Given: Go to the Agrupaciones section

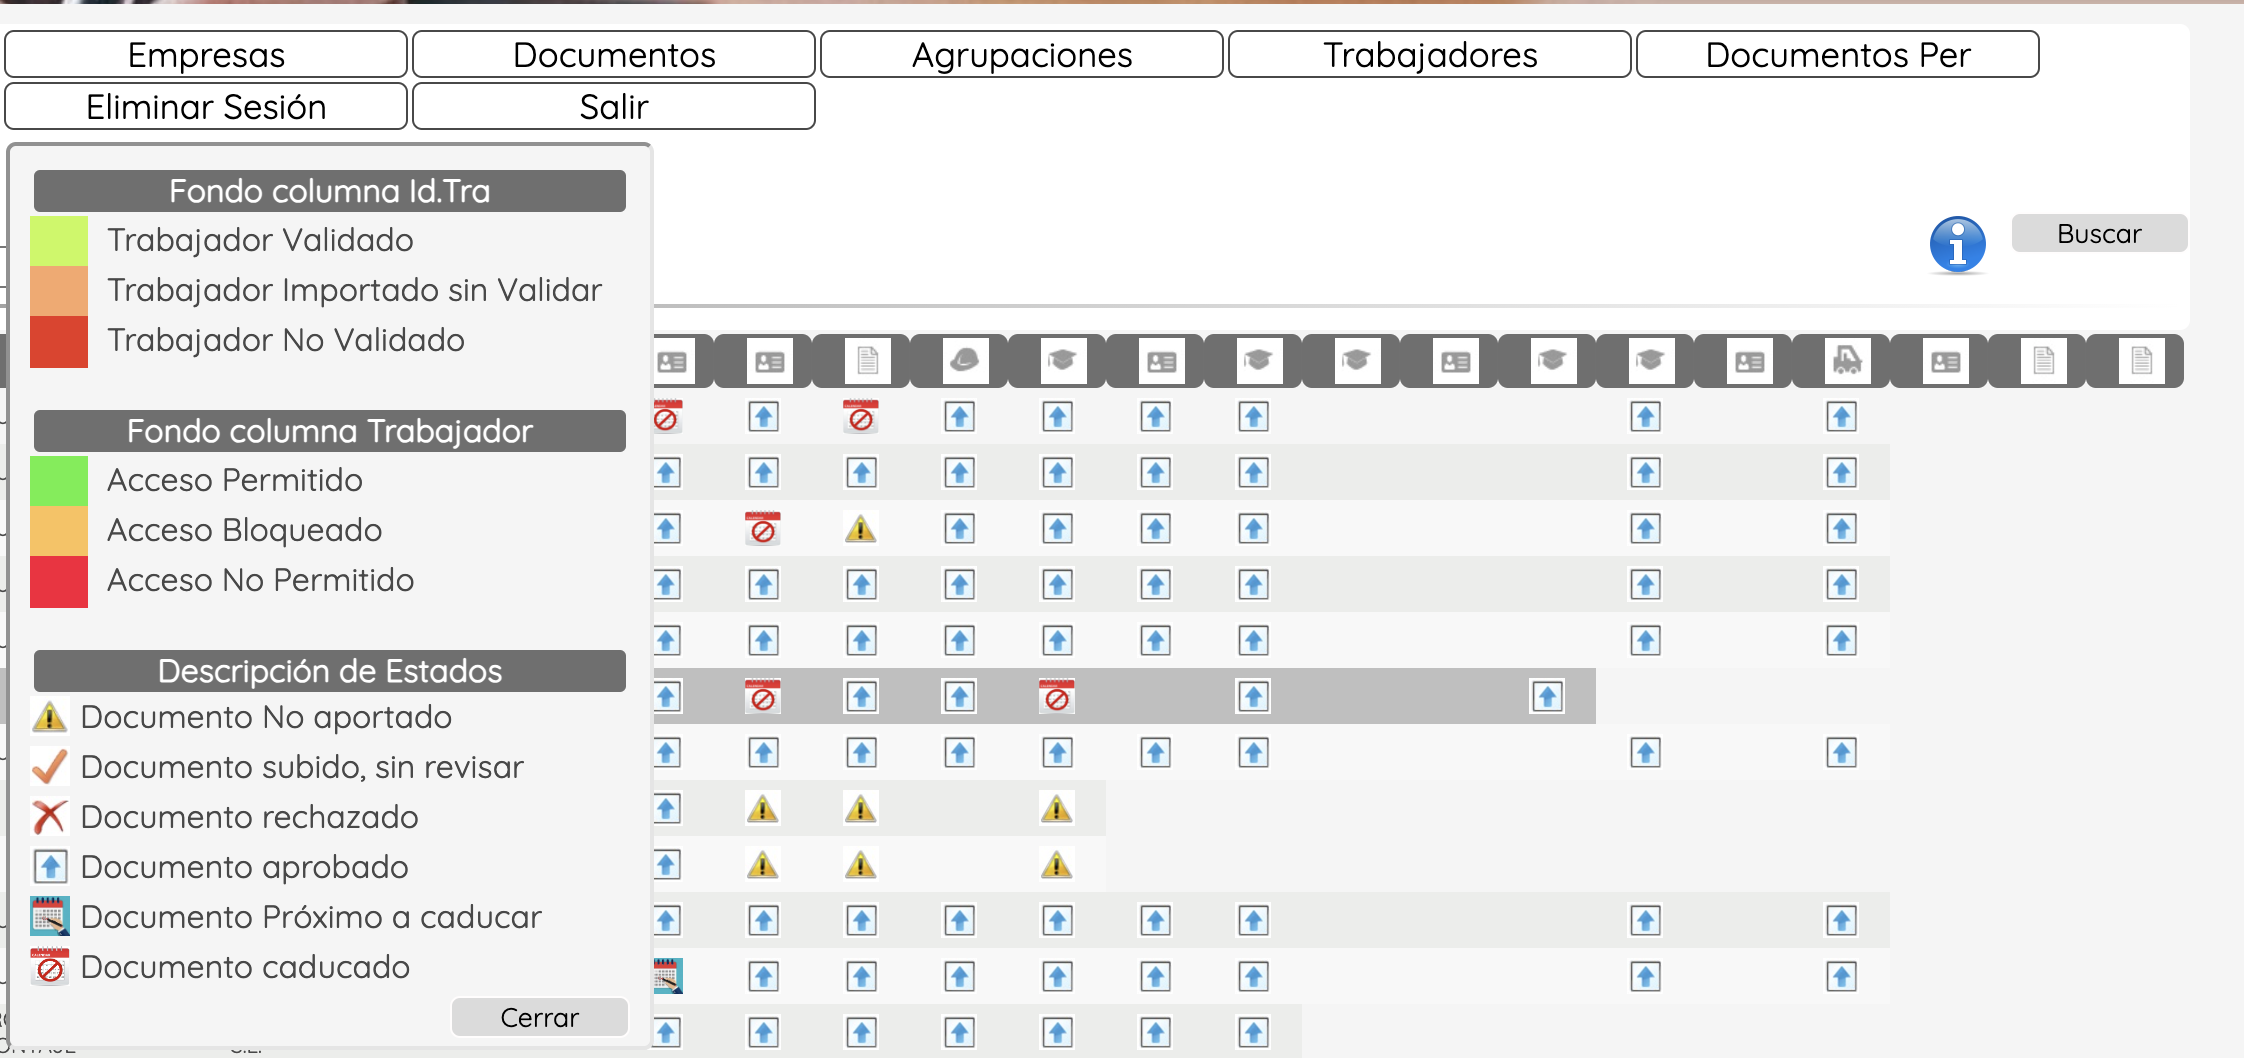Looking at the screenshot, I should coord(1022,54).
